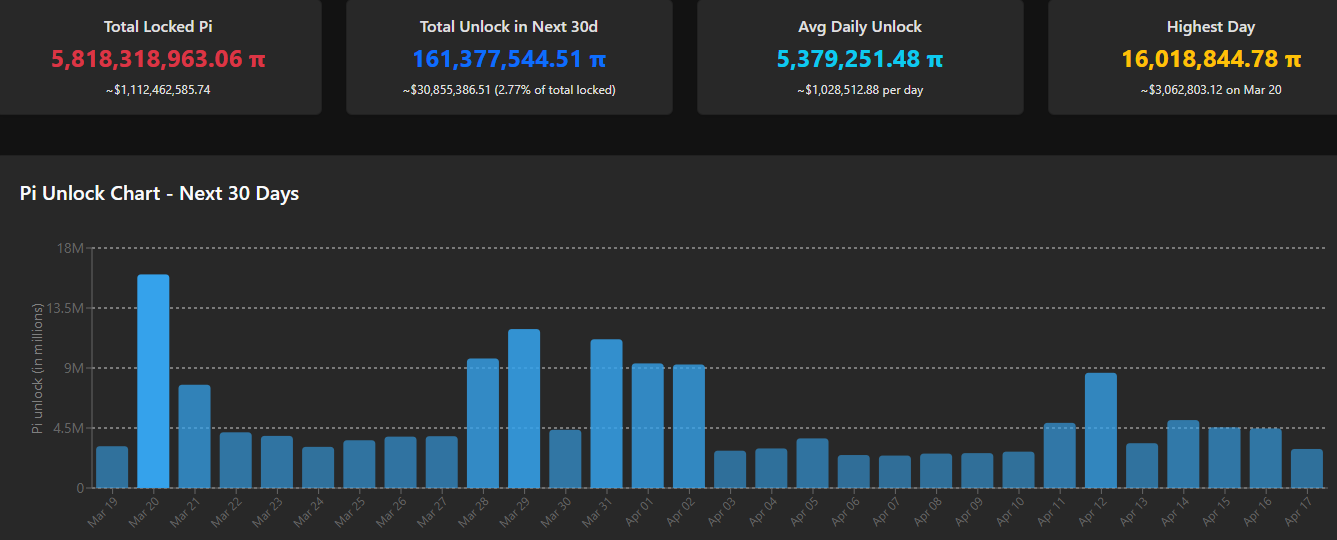
Task: Click the Mar 19 bar
Action: pyautogui.click(x=112, y=467)
